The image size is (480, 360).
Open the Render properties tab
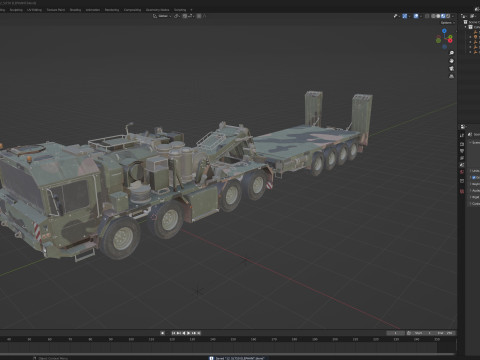click(x=462, y=144)
